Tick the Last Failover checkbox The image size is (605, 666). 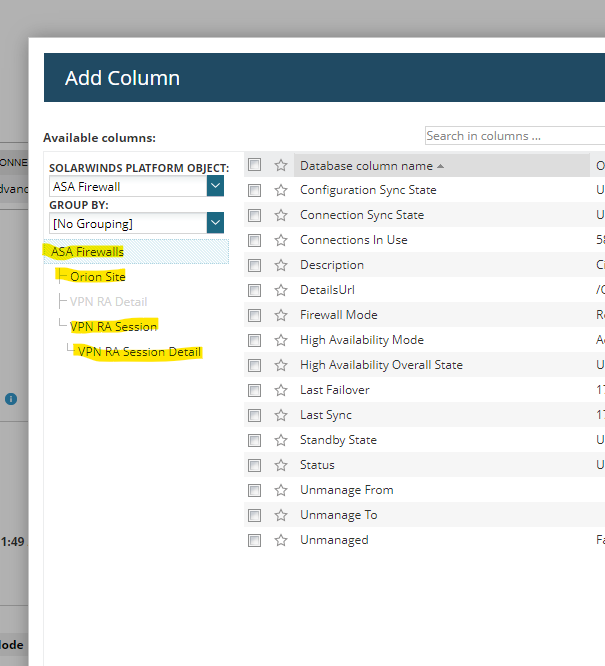click(x=254, y=390)
